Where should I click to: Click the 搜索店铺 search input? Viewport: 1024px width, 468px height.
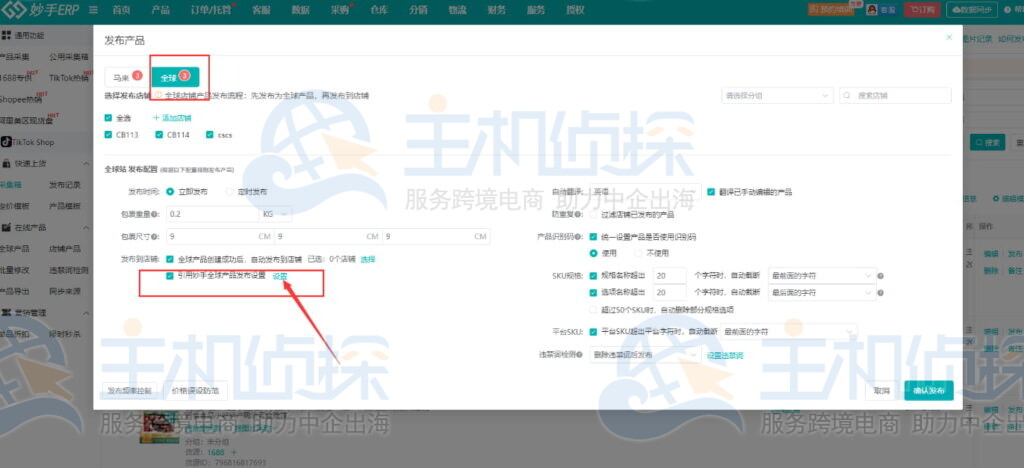[x=895, y=95]
